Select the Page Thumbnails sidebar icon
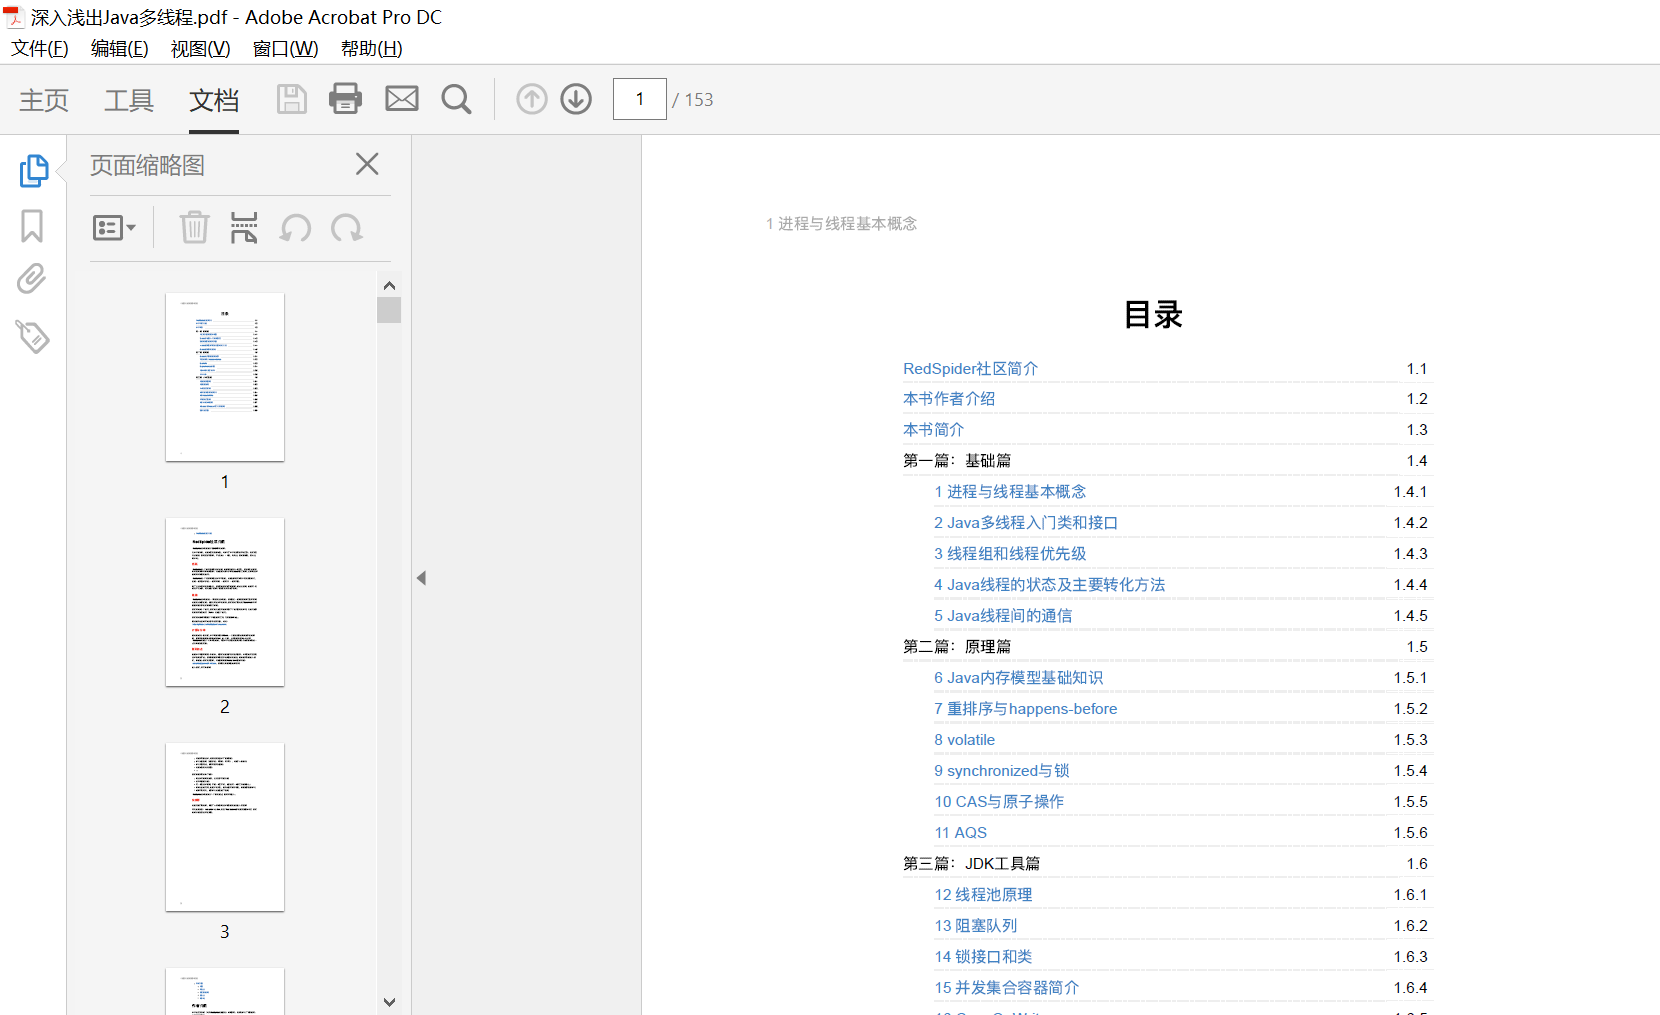Image resolution: width=1660 pixels, height=1015 pixels. tap(34, 170)
